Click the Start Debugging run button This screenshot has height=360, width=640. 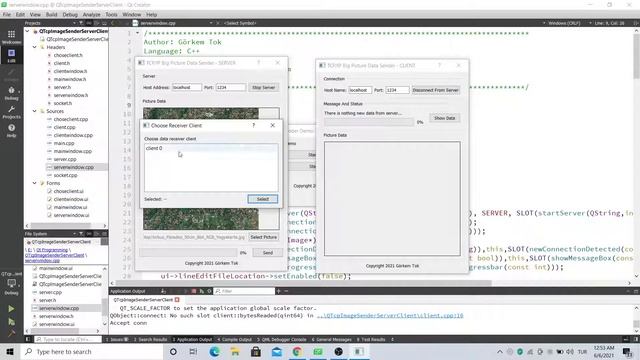click(x=11, y=322)
